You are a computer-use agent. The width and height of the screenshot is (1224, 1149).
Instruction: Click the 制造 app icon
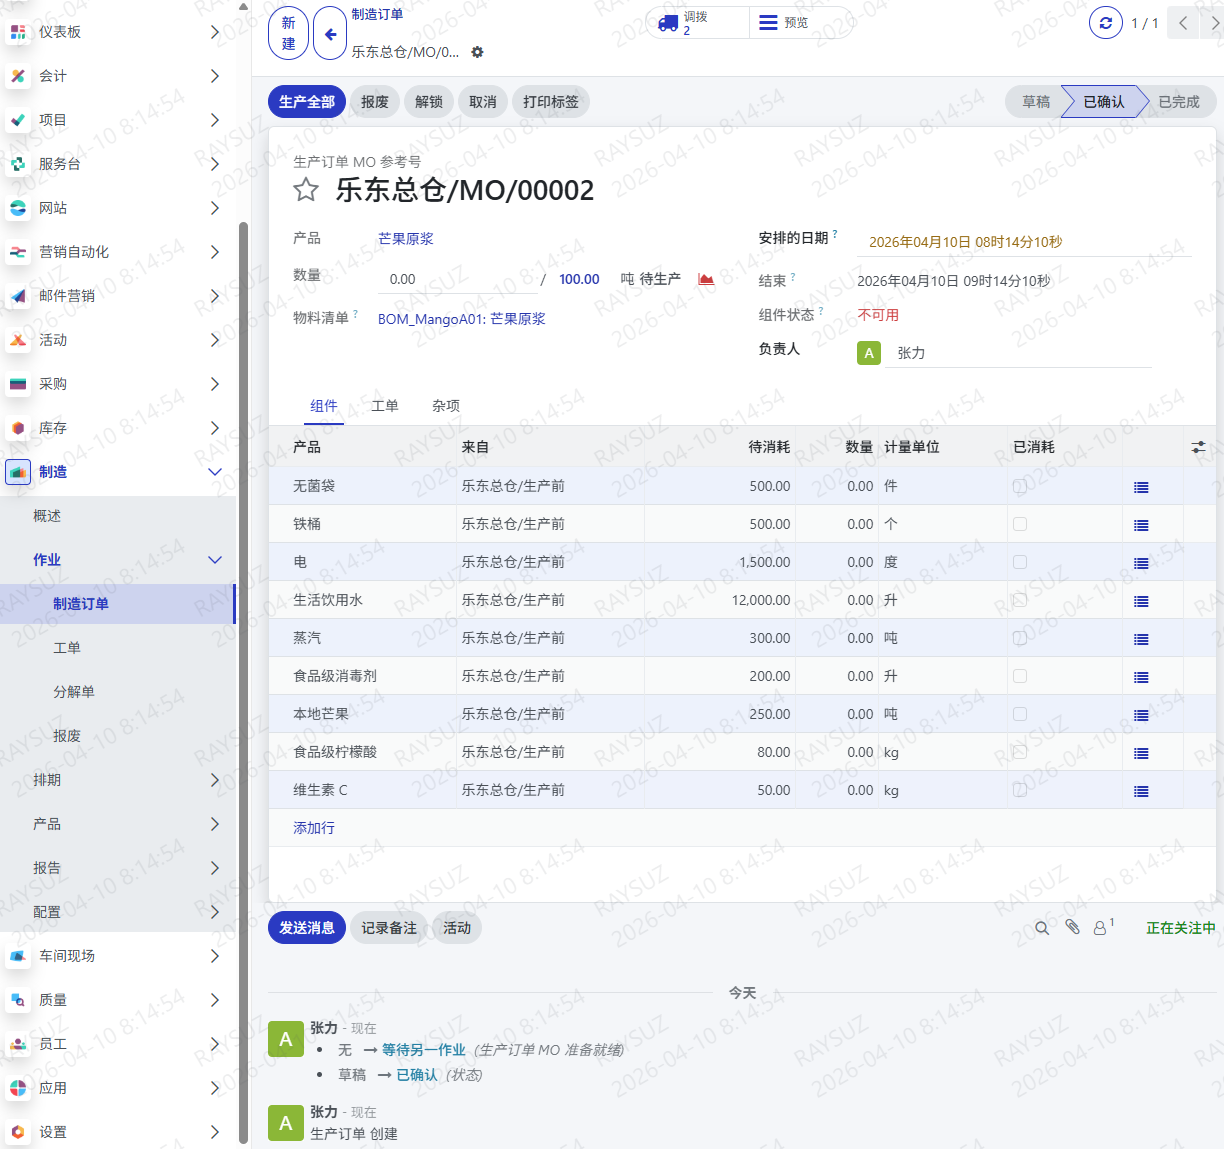(18, 472)
